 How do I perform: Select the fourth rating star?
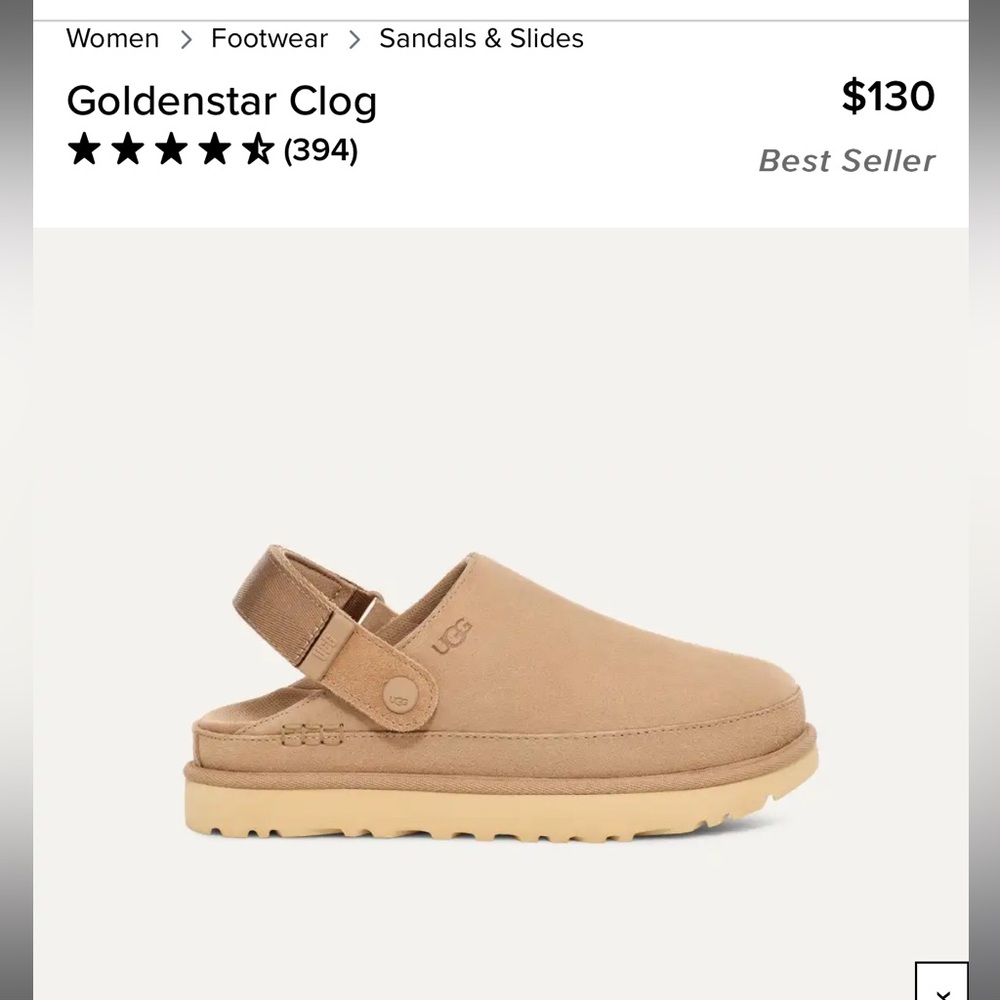(x=216, y=150)
